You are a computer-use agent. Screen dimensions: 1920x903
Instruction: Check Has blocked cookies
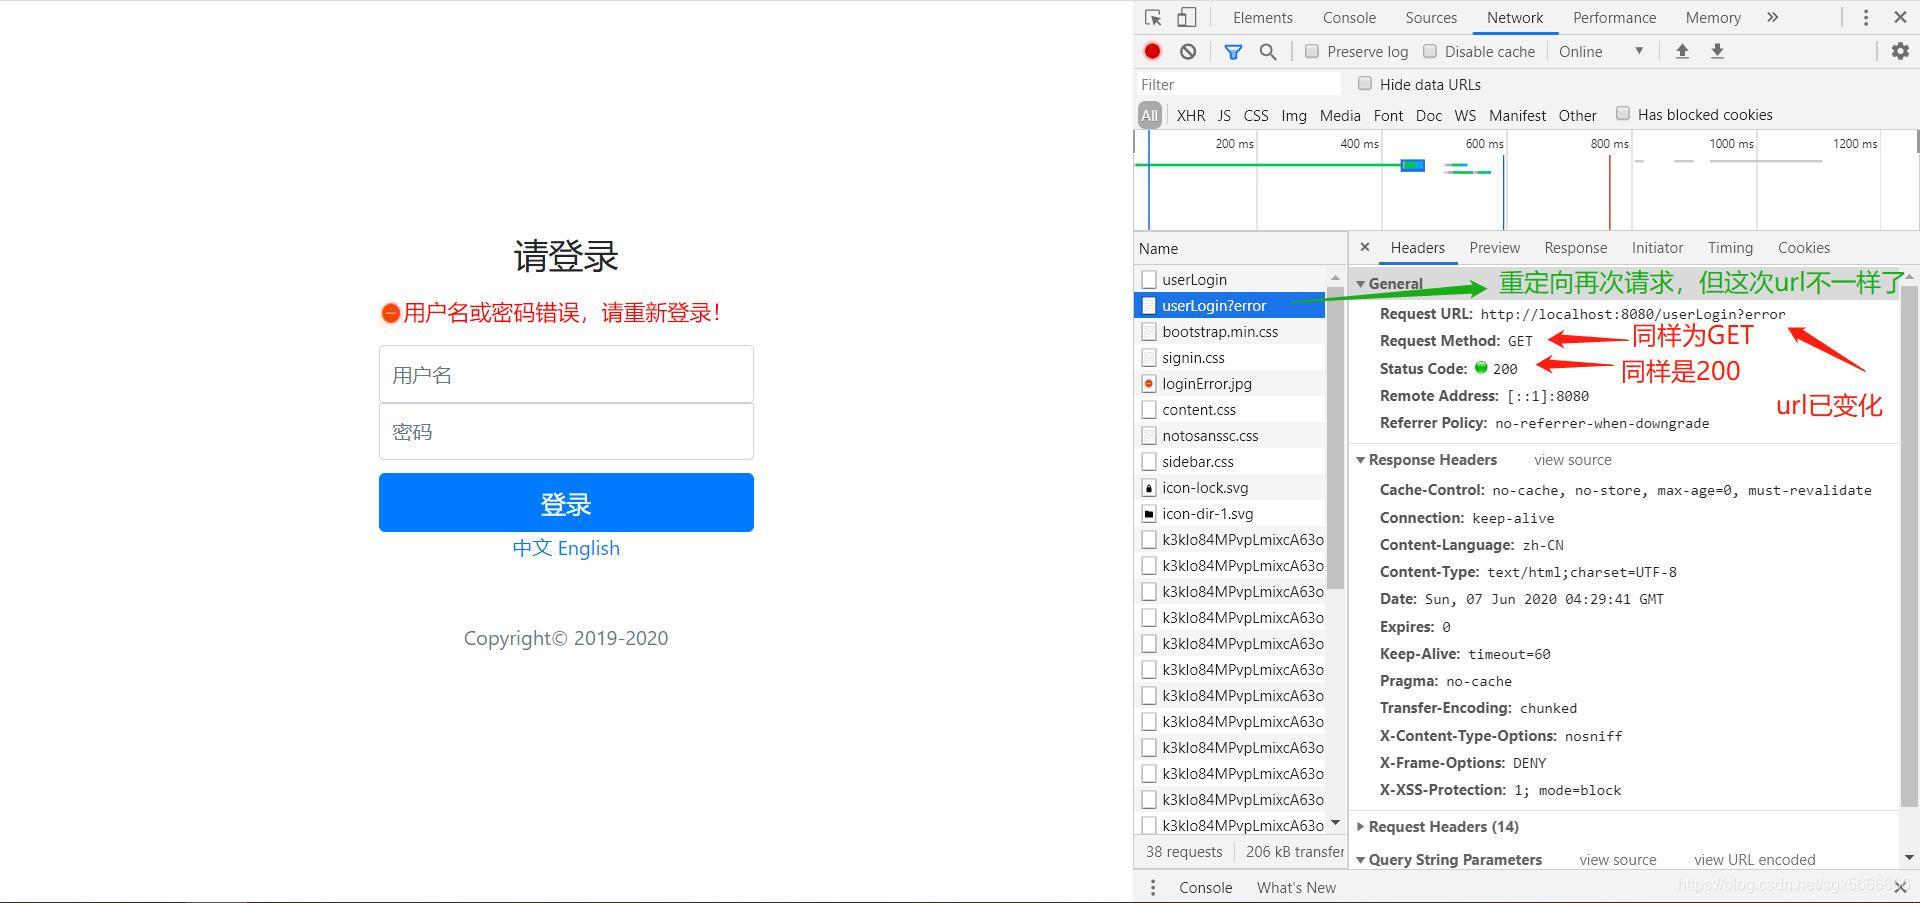(1623, 114)
